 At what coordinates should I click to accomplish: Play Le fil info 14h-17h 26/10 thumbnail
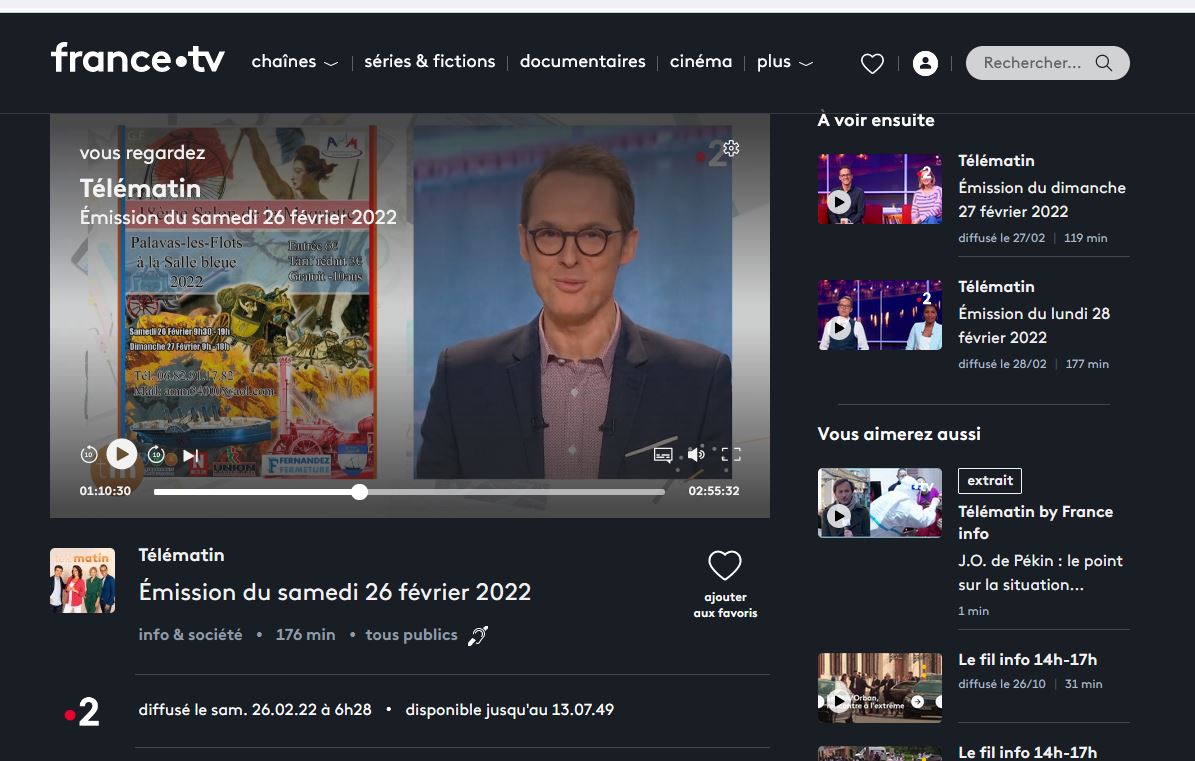tap(879, 687)
